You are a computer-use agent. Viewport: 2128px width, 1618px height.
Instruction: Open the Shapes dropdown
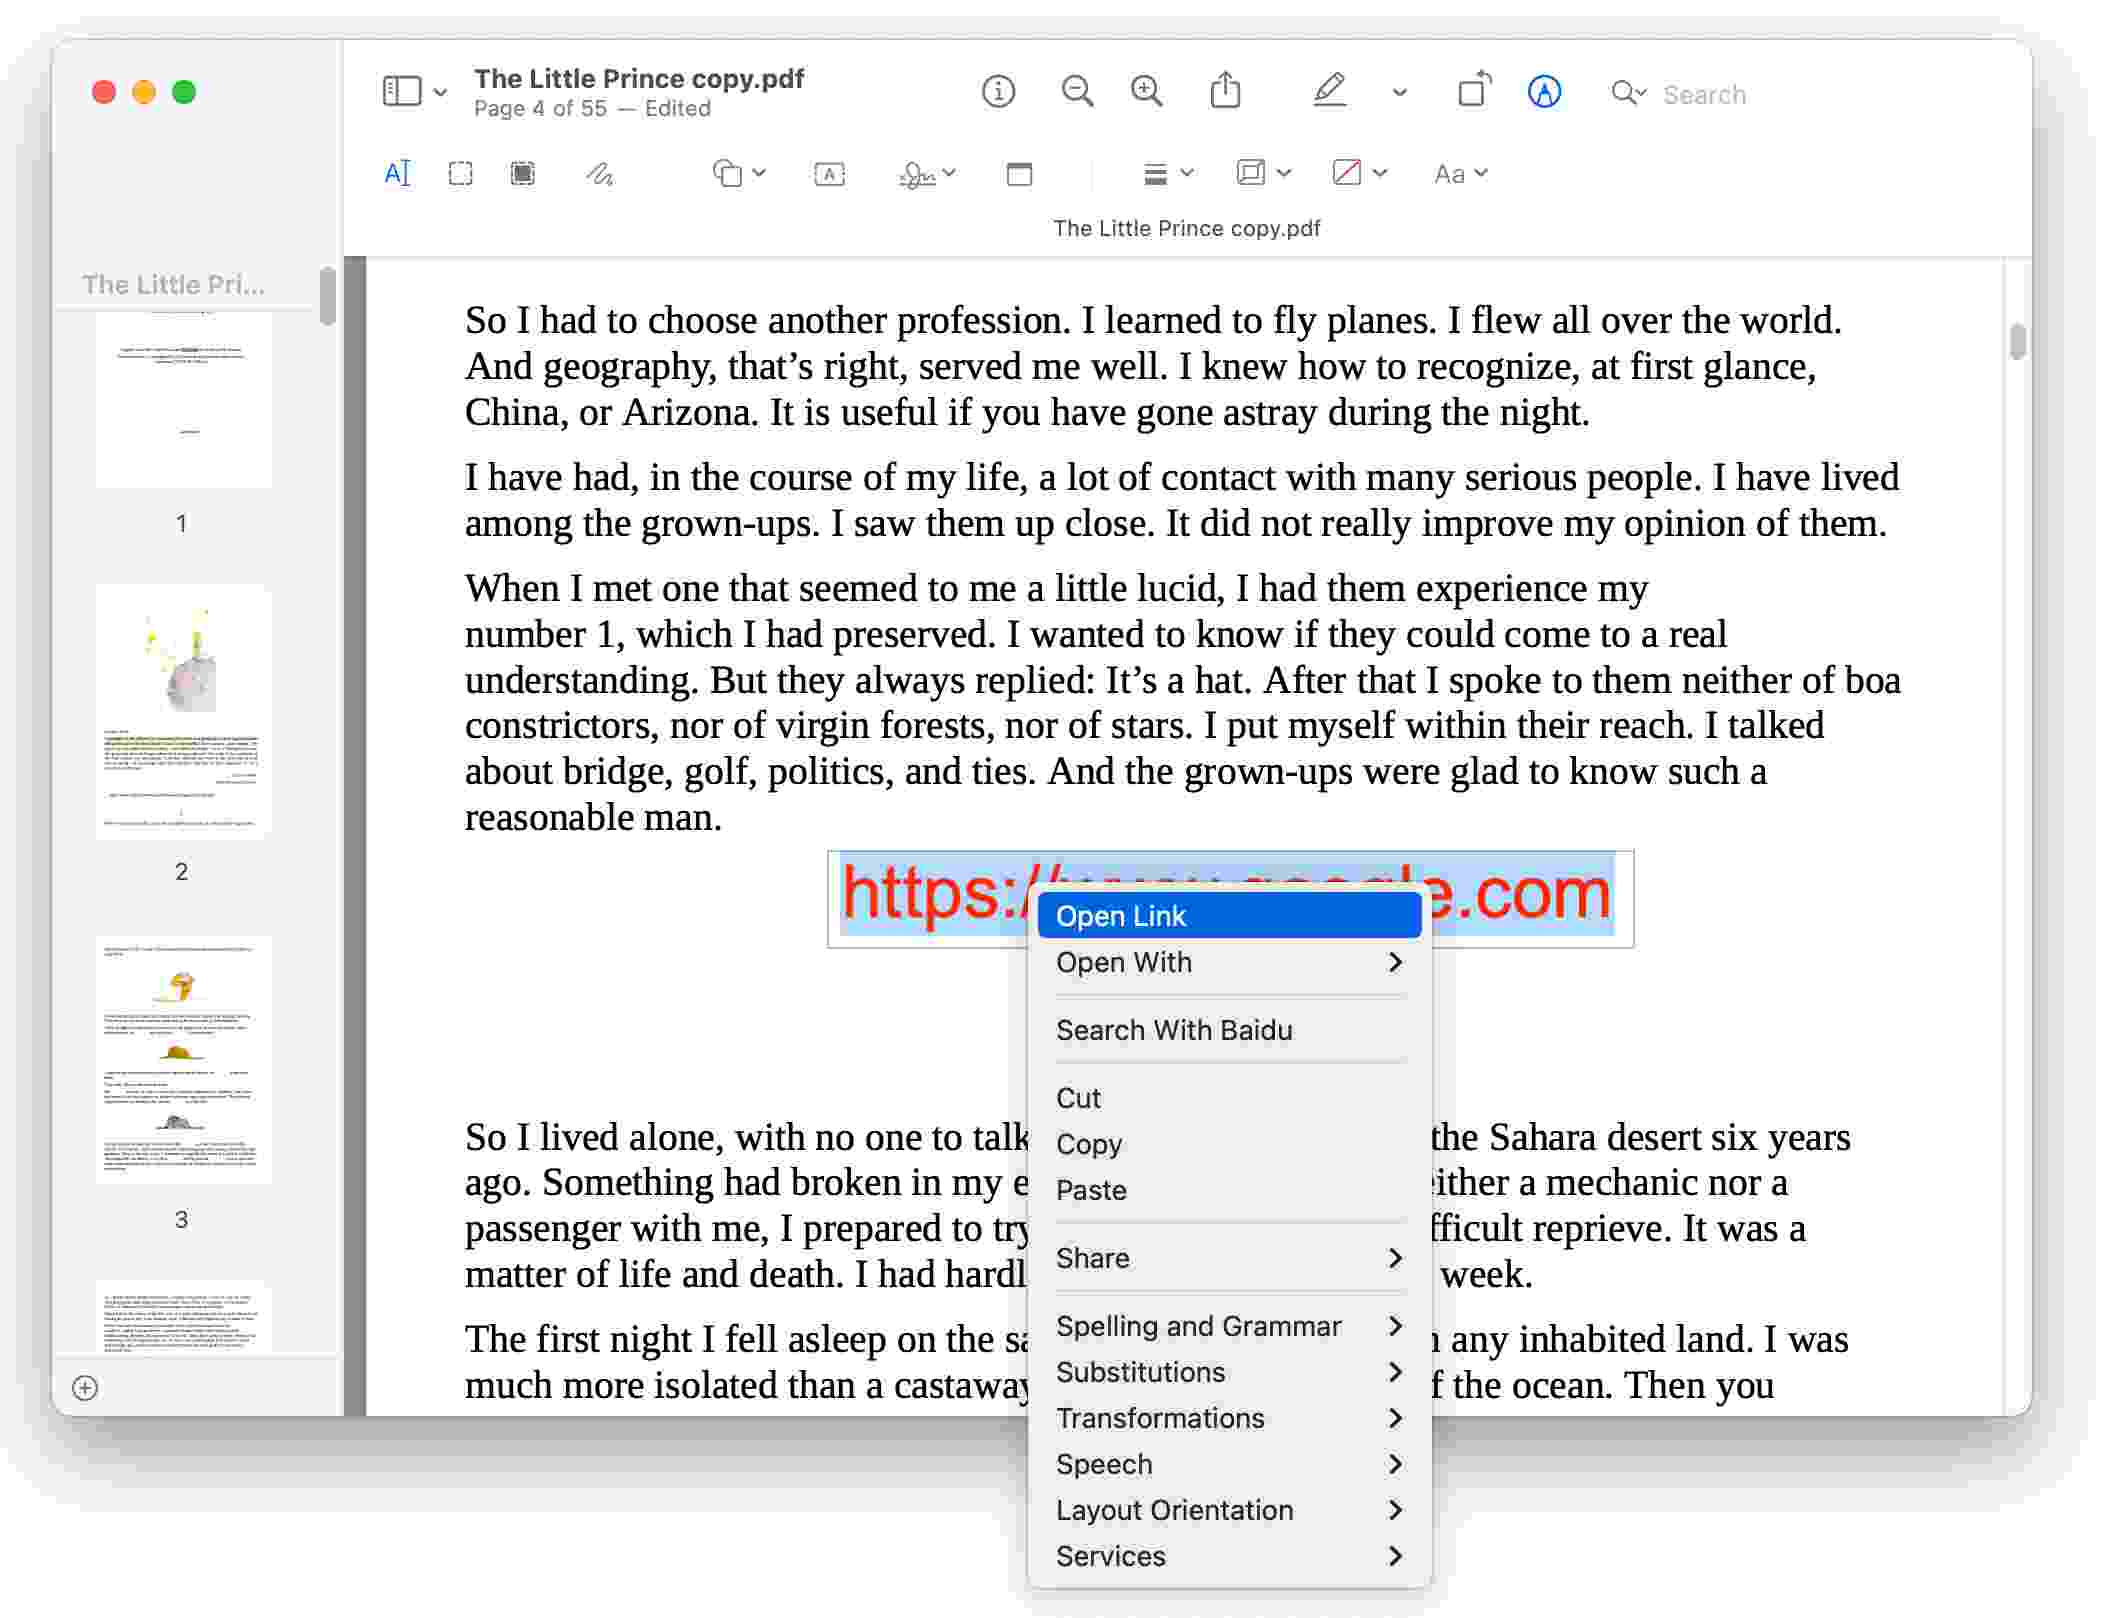pos(737,172)
